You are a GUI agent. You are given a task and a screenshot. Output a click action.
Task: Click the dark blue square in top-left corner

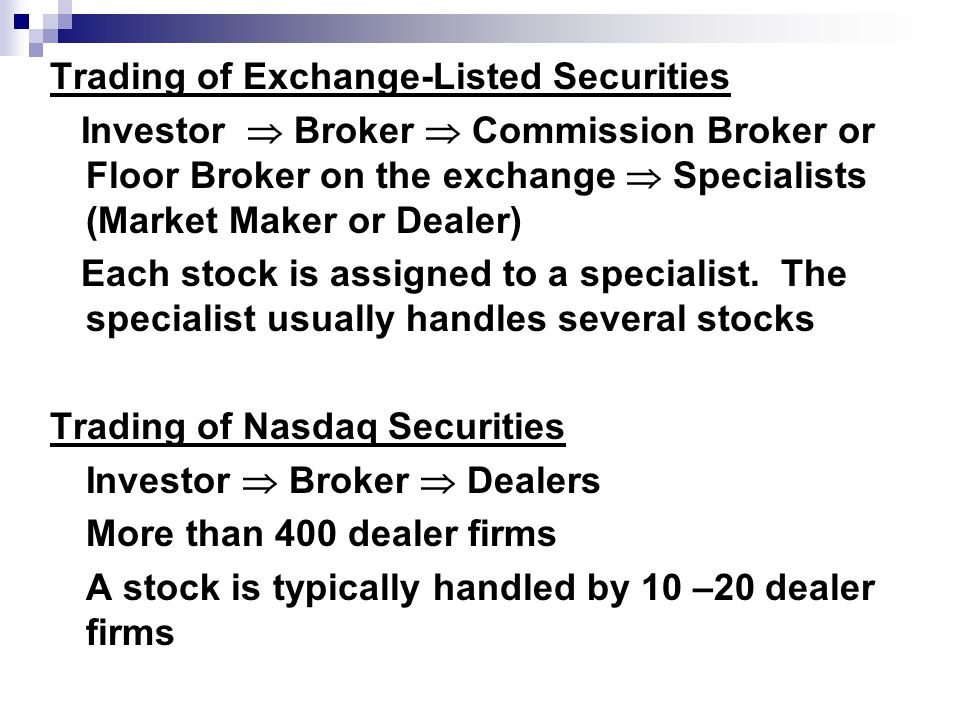21,22
